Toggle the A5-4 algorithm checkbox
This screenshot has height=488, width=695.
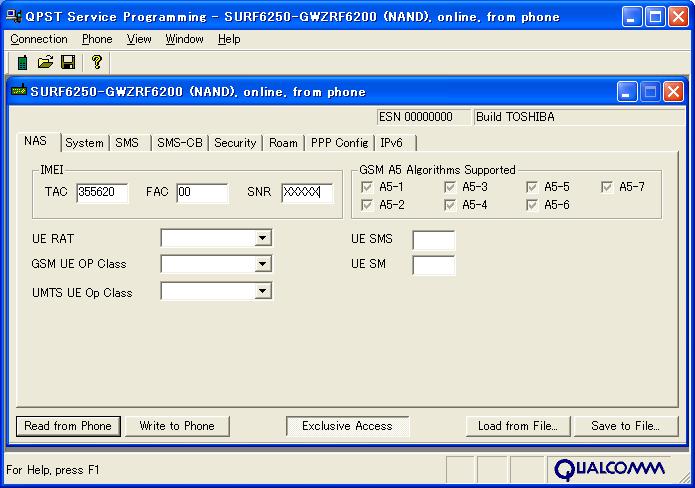450,205
